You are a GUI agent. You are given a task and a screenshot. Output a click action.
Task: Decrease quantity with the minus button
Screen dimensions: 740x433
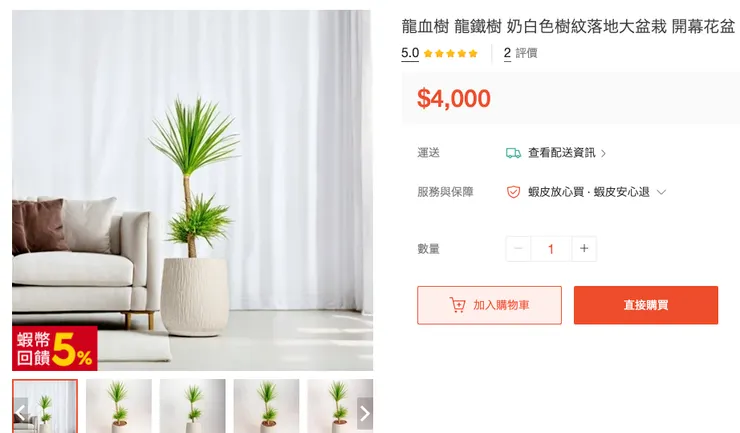(x=518, y=248)
